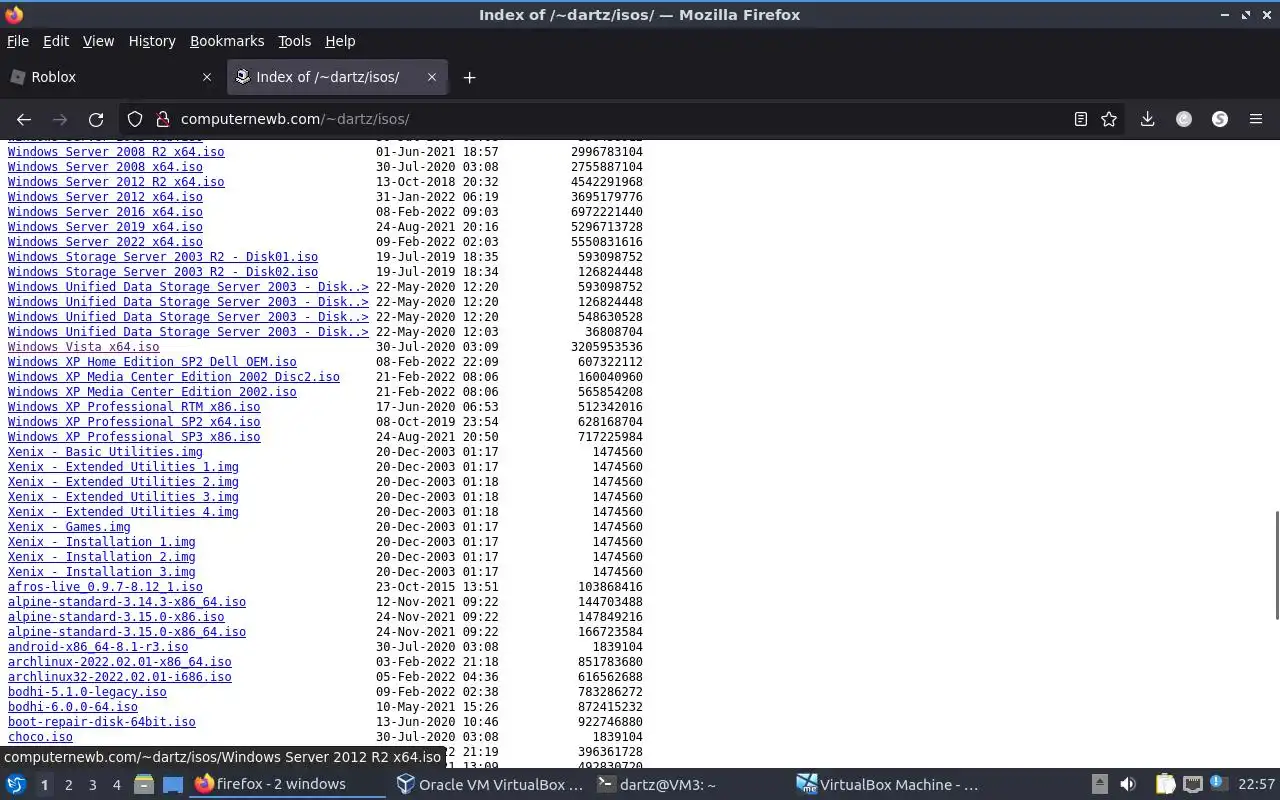The image size is (1280, 800).
Task: Click file size 6972221440 text
Action: tap(607, 212)
